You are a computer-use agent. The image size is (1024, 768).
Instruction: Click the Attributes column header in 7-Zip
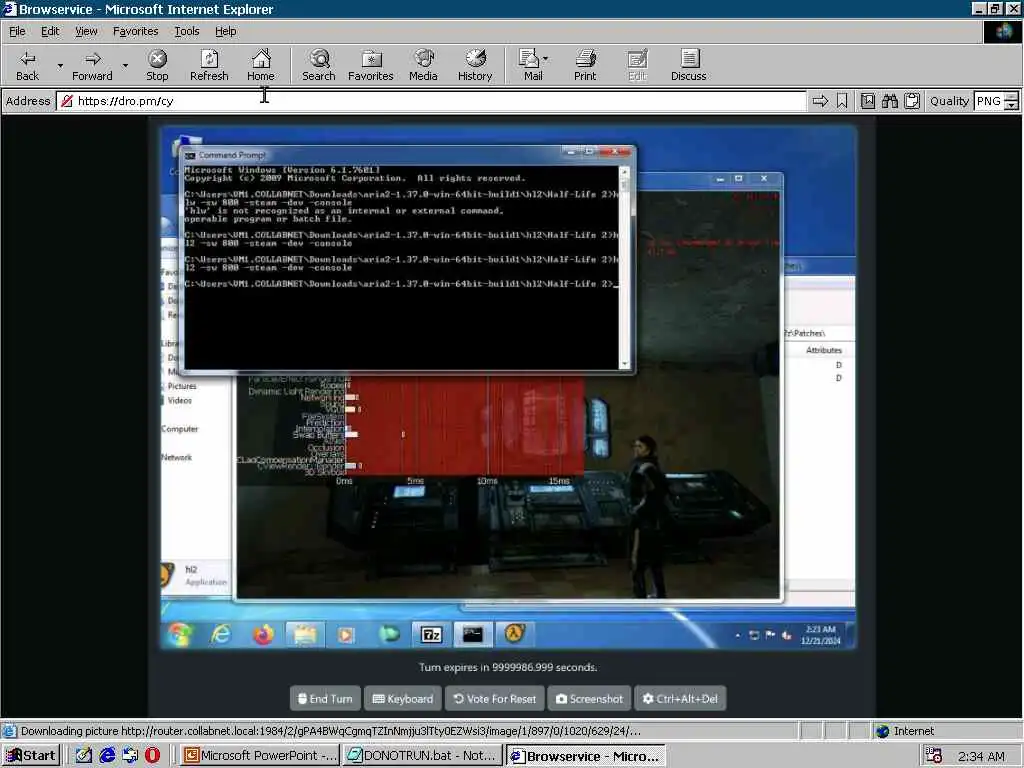tap(824, 350)
